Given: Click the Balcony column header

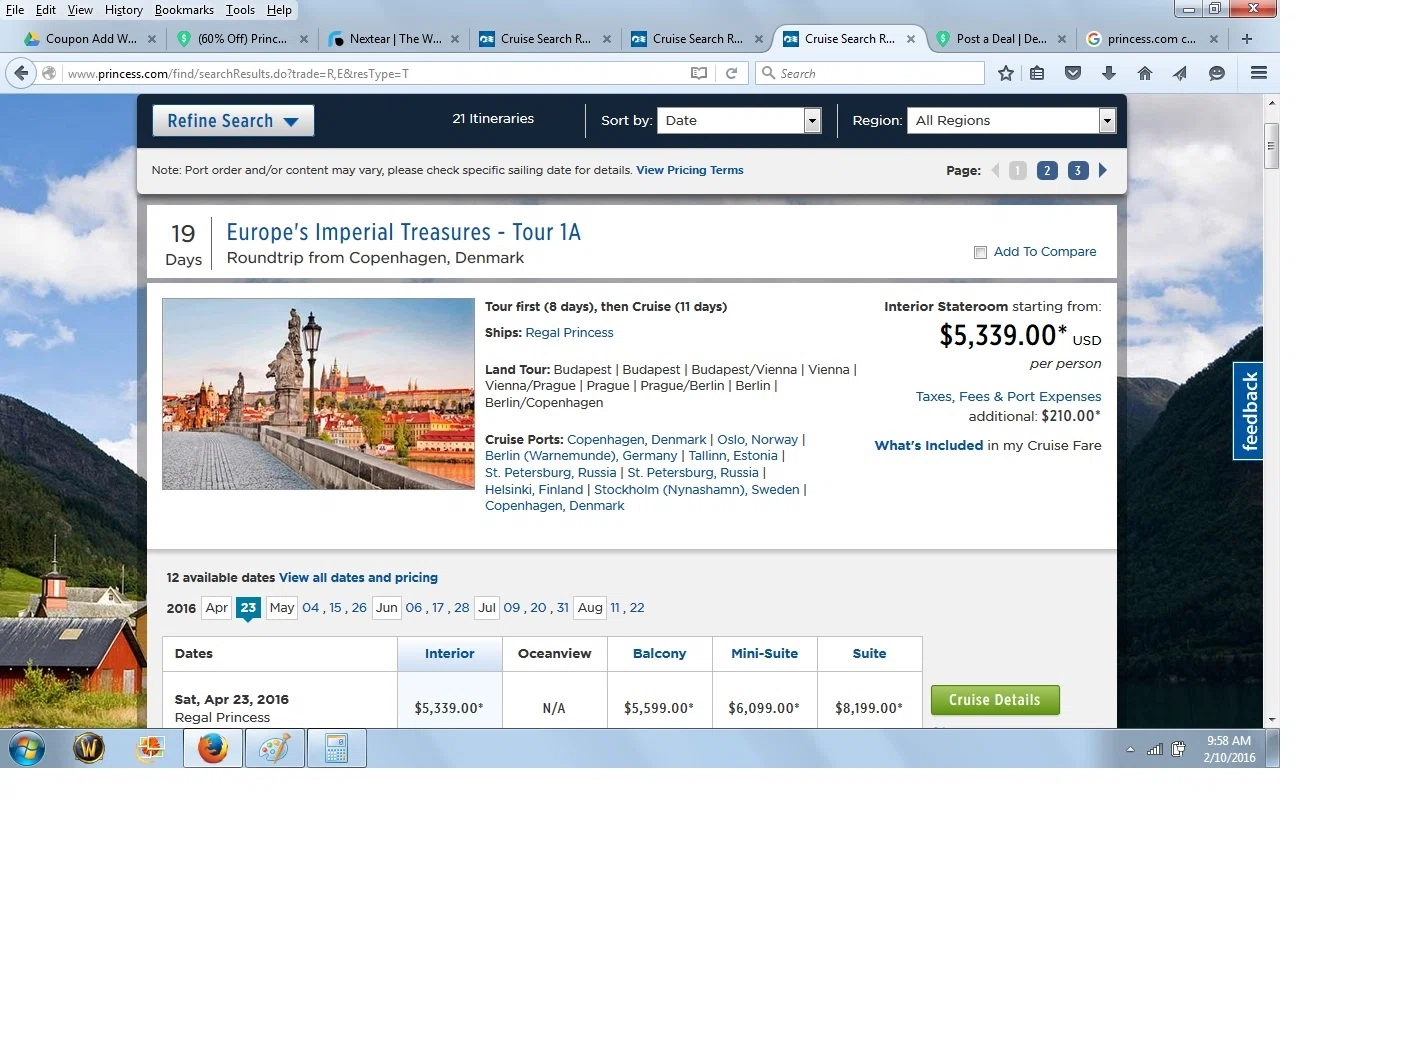Looking at the screenshot, I should coord(660,654).
